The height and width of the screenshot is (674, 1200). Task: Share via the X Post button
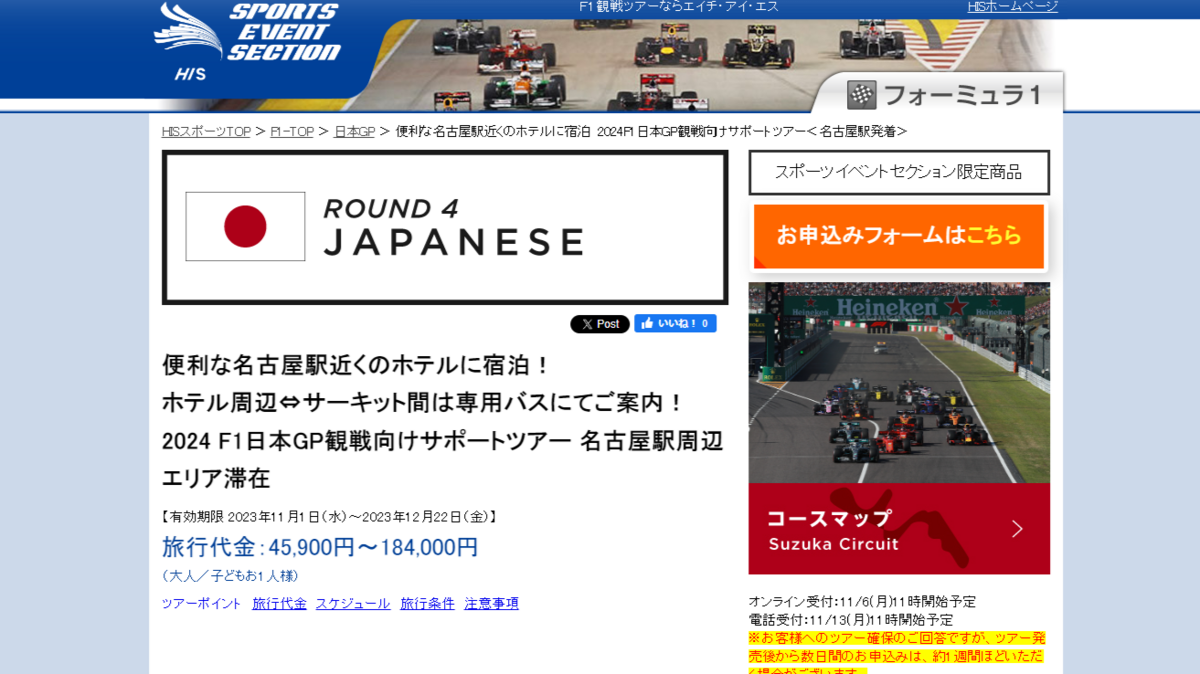[x=599, y=324]
